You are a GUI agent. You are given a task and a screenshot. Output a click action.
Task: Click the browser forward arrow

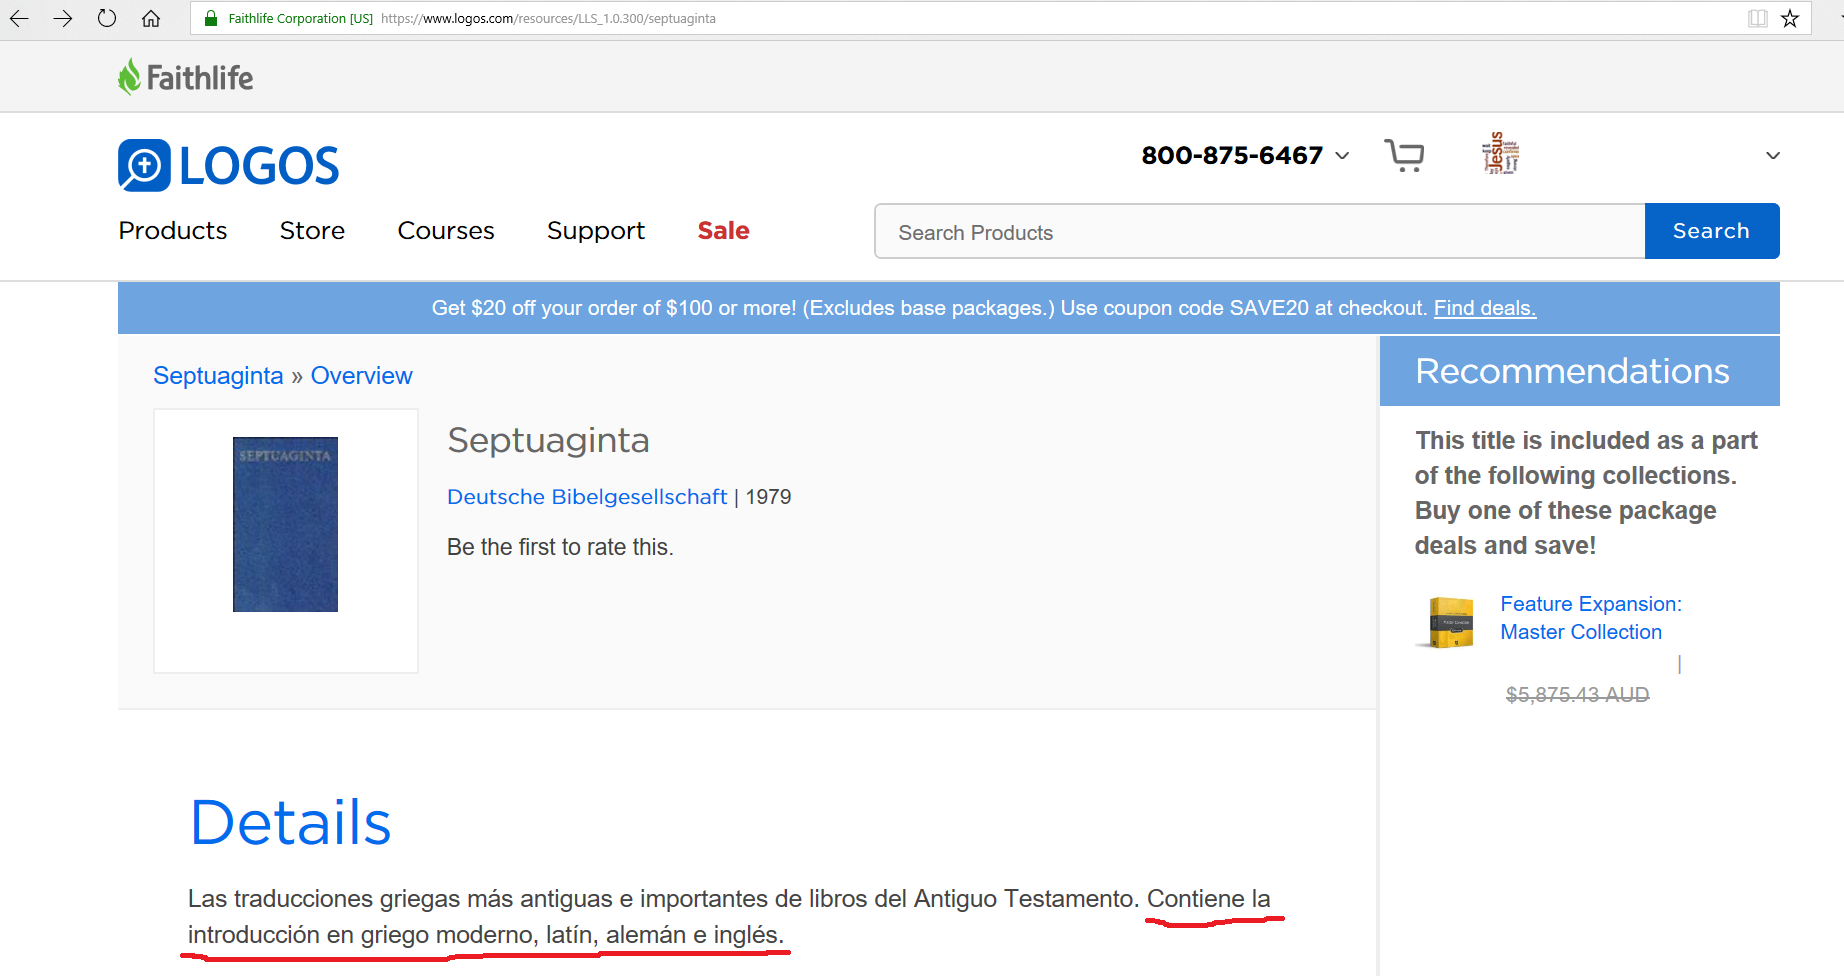click(63, 18)
